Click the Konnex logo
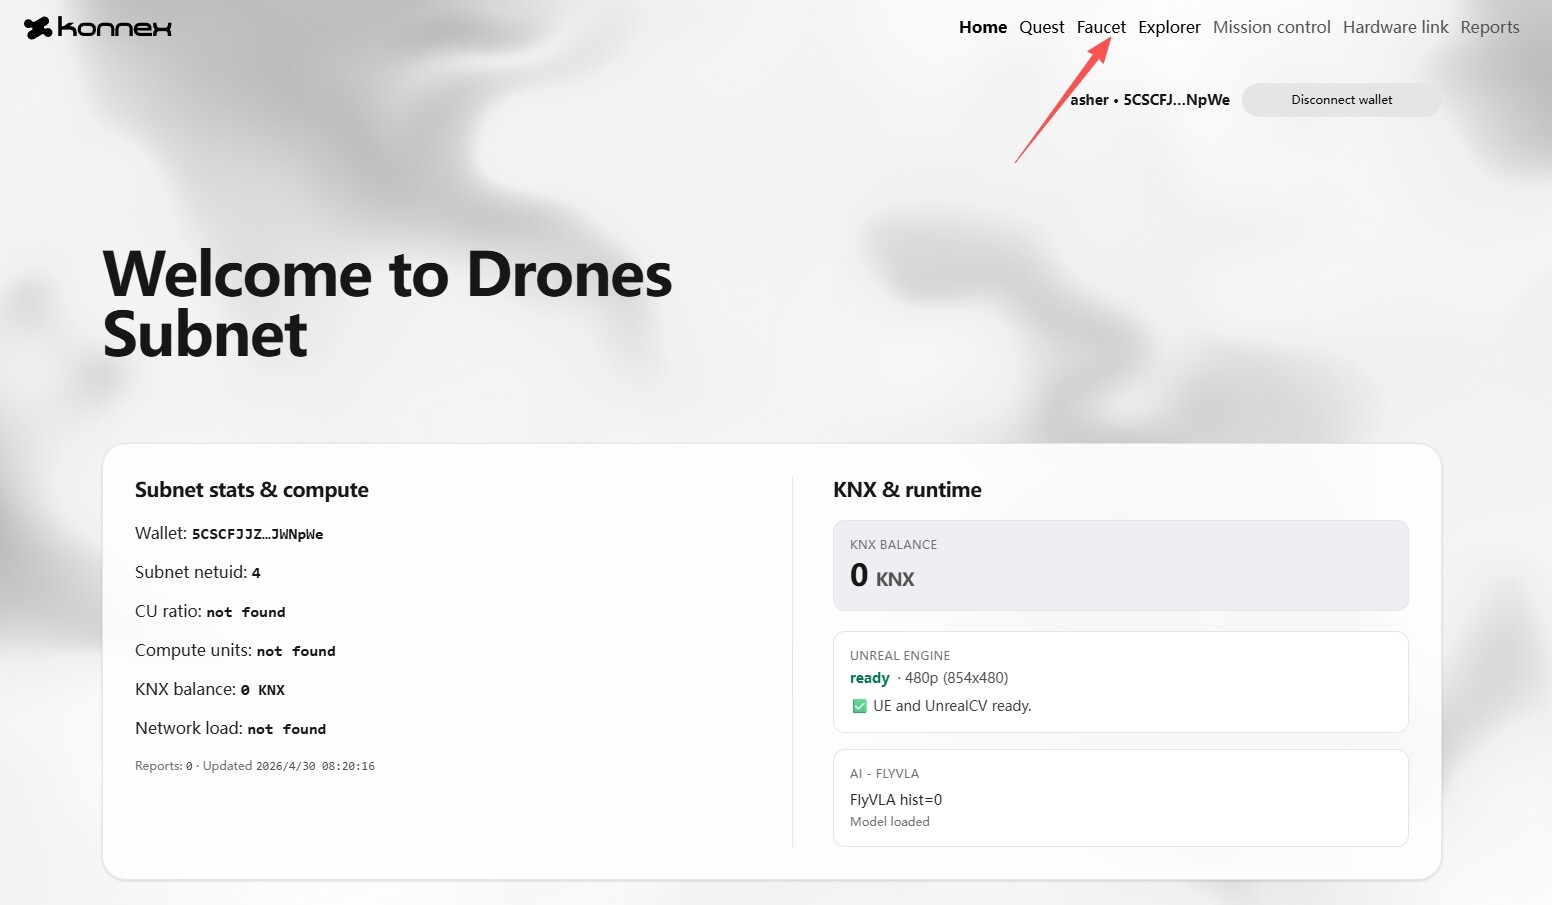Viewport: 1552px width, 905px height. (x=98, y=28)
